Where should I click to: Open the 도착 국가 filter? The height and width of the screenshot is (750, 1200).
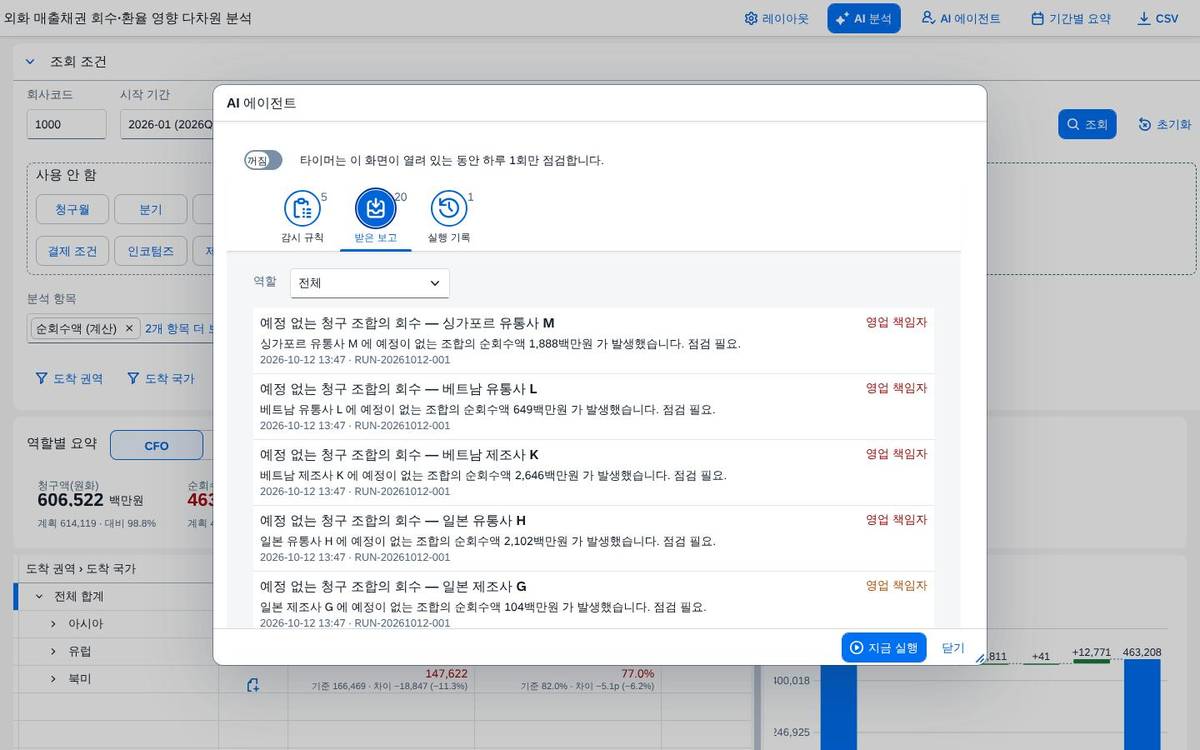coord(161,379)
